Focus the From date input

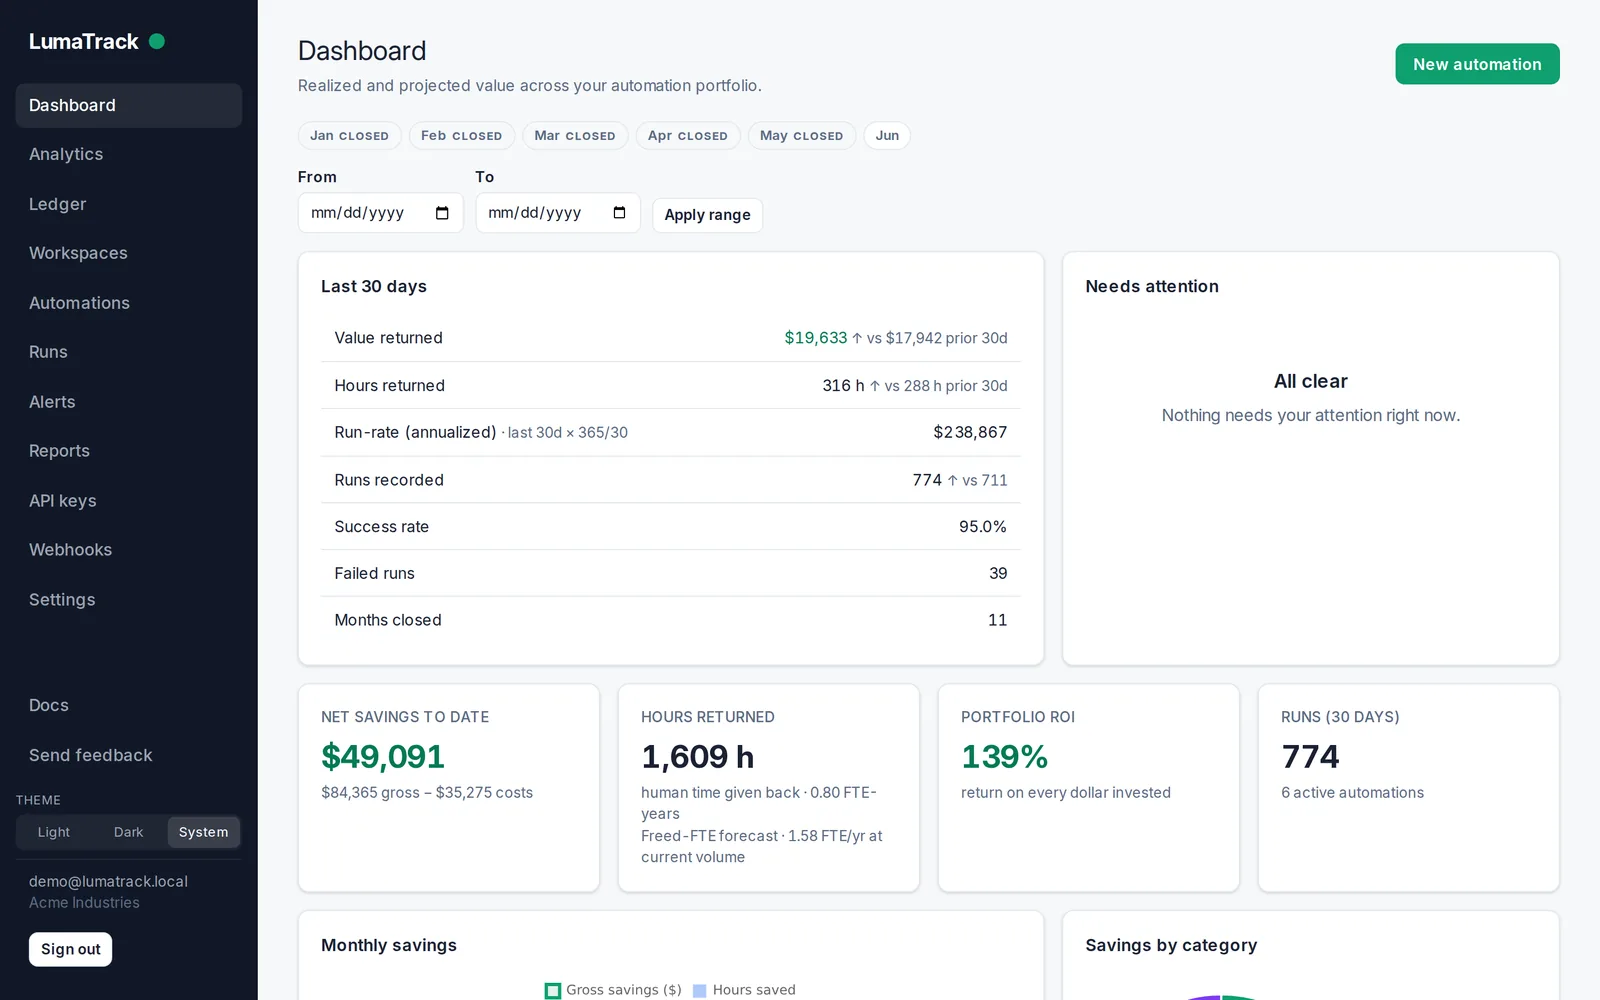tap(380, 213)
